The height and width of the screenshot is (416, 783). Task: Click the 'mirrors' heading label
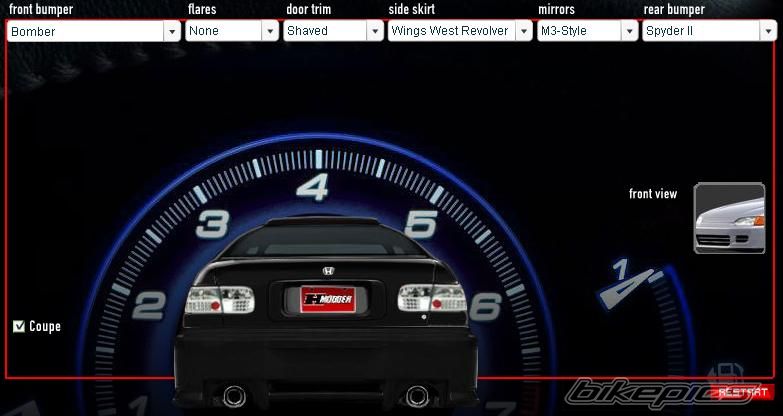pos(556,9)
